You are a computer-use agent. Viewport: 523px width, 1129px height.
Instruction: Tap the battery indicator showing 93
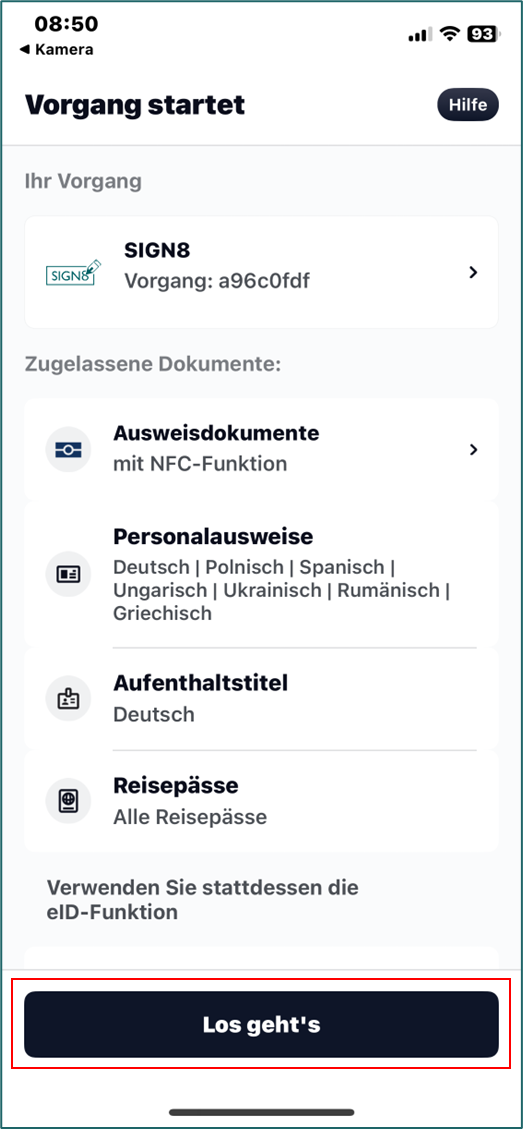483,34
